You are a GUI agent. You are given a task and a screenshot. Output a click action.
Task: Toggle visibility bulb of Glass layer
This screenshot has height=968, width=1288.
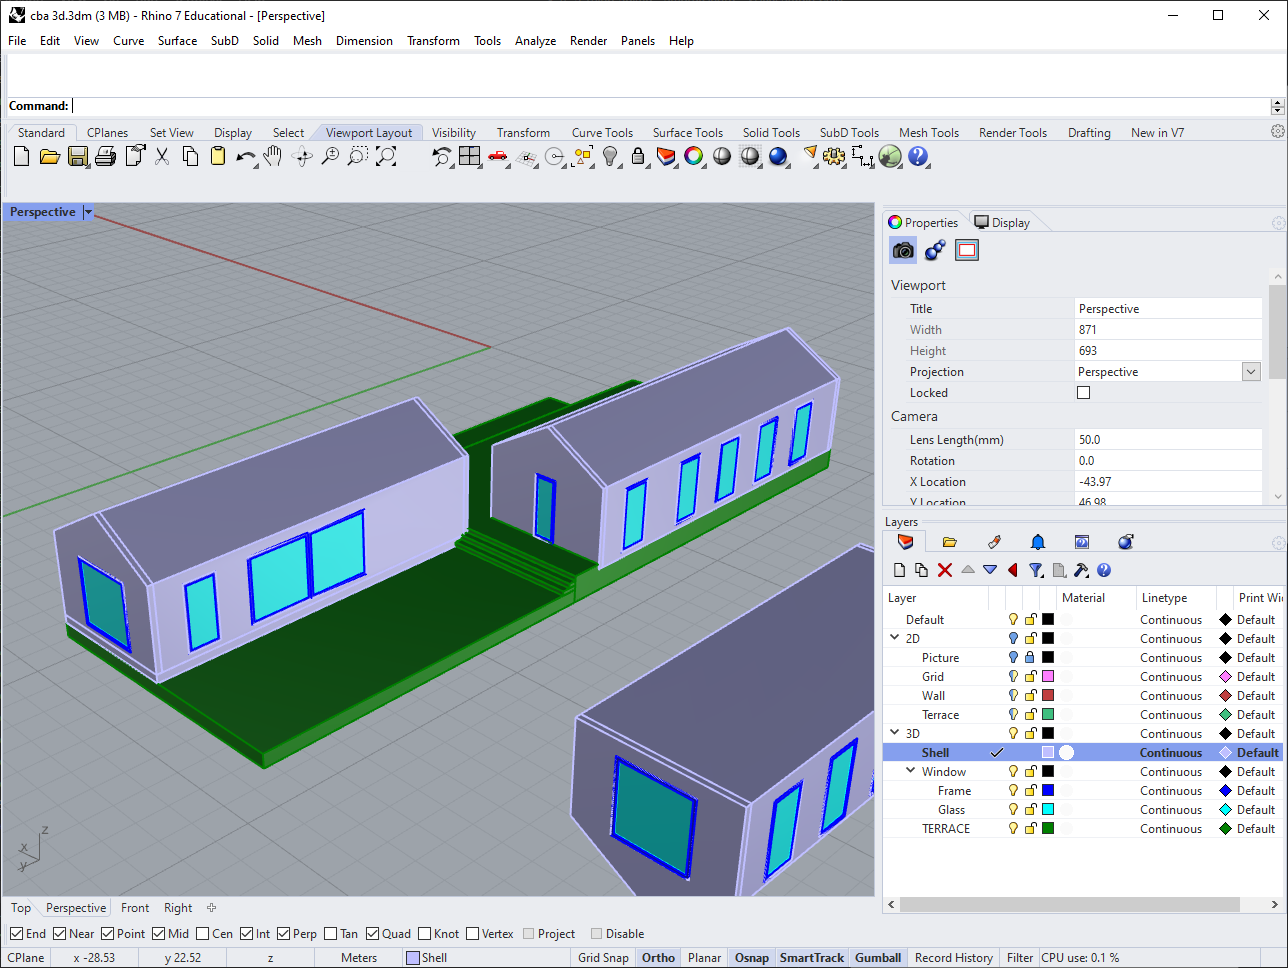[1013, 810]
